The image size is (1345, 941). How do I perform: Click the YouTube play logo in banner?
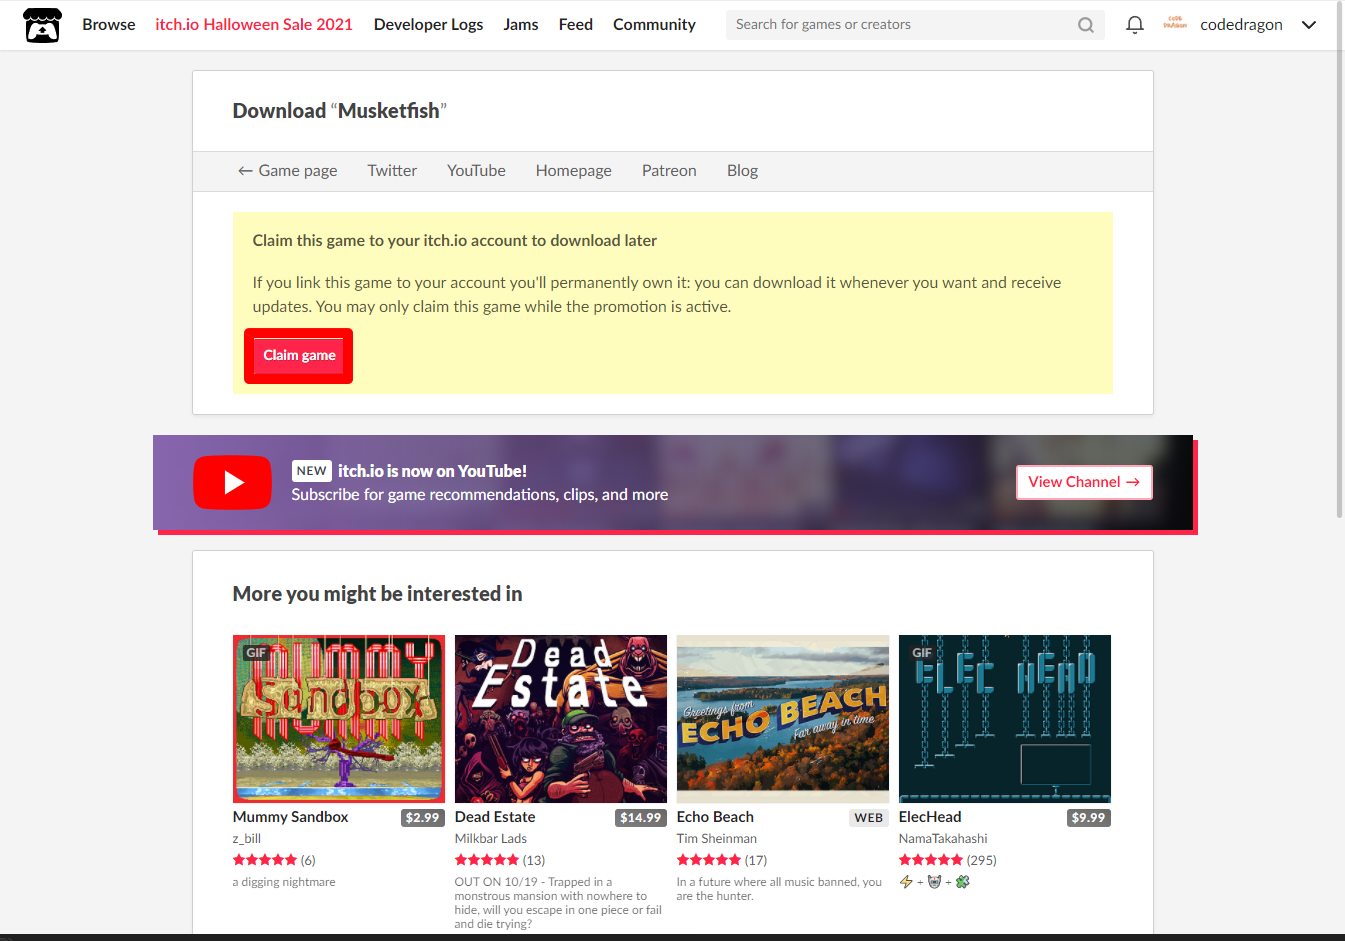(x=232, y=482)
